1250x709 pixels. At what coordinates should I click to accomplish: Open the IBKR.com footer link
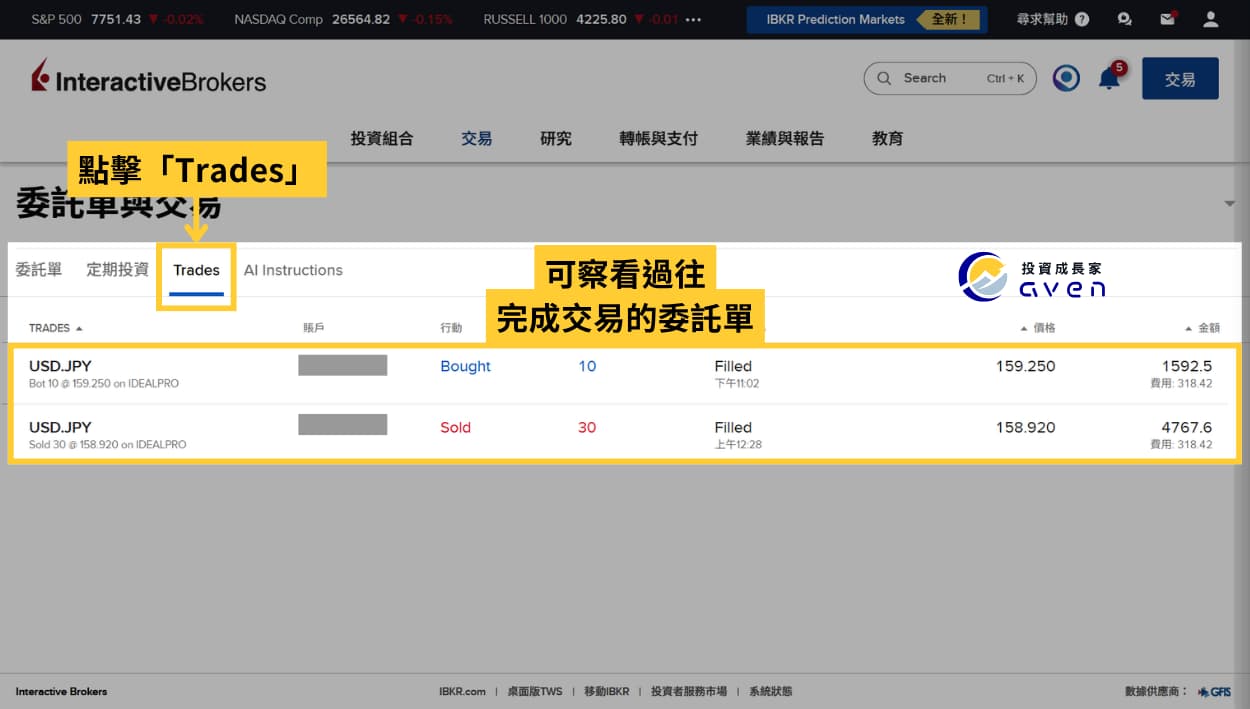pyautogui.click(x=462, y=691)
